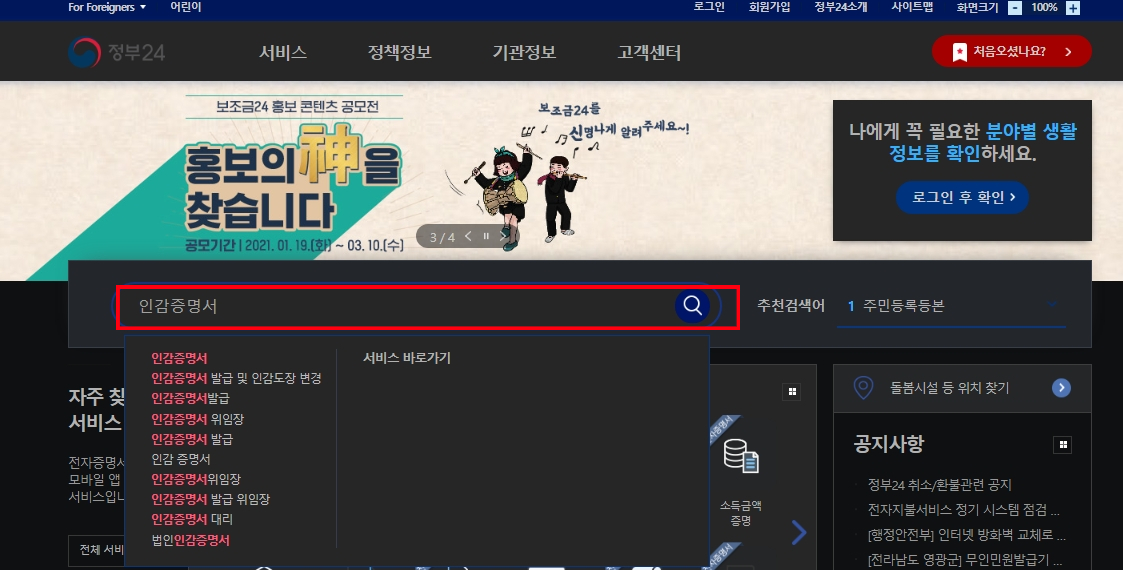Increase screen size with plus button
Screen dimensions: 1123x570
tap(1073, 8)
